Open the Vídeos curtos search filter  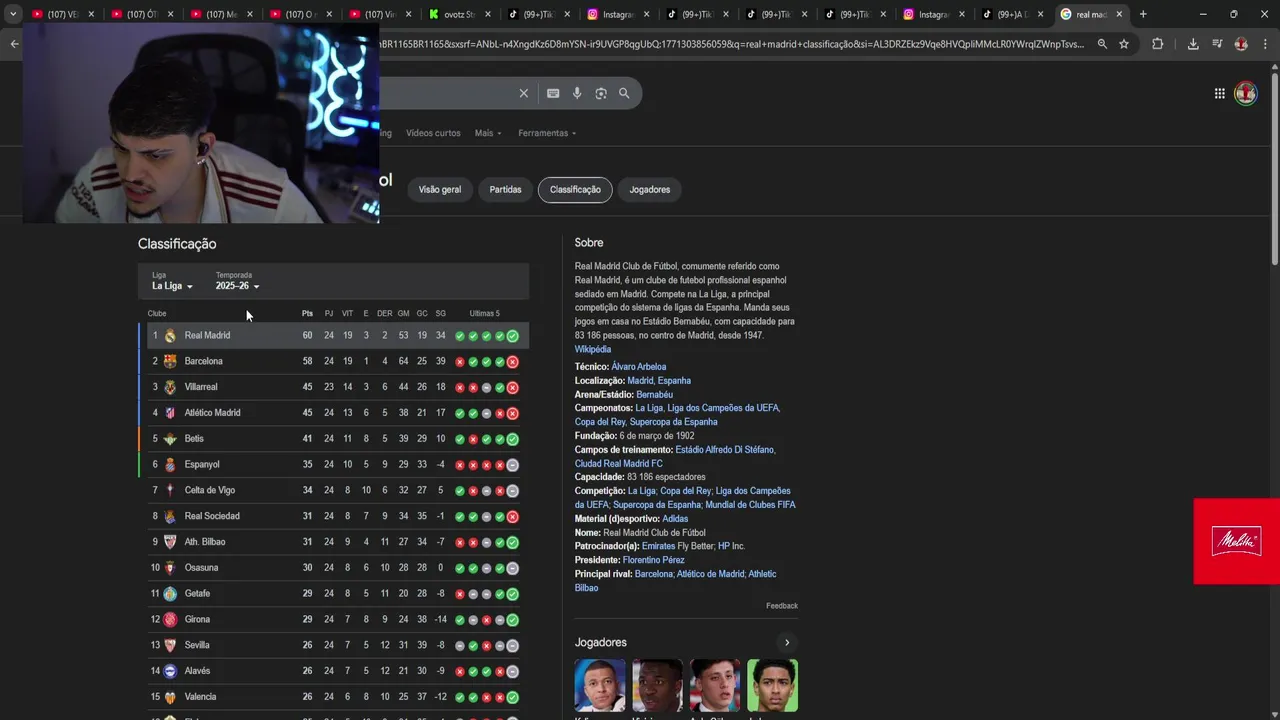coord(433,133)
